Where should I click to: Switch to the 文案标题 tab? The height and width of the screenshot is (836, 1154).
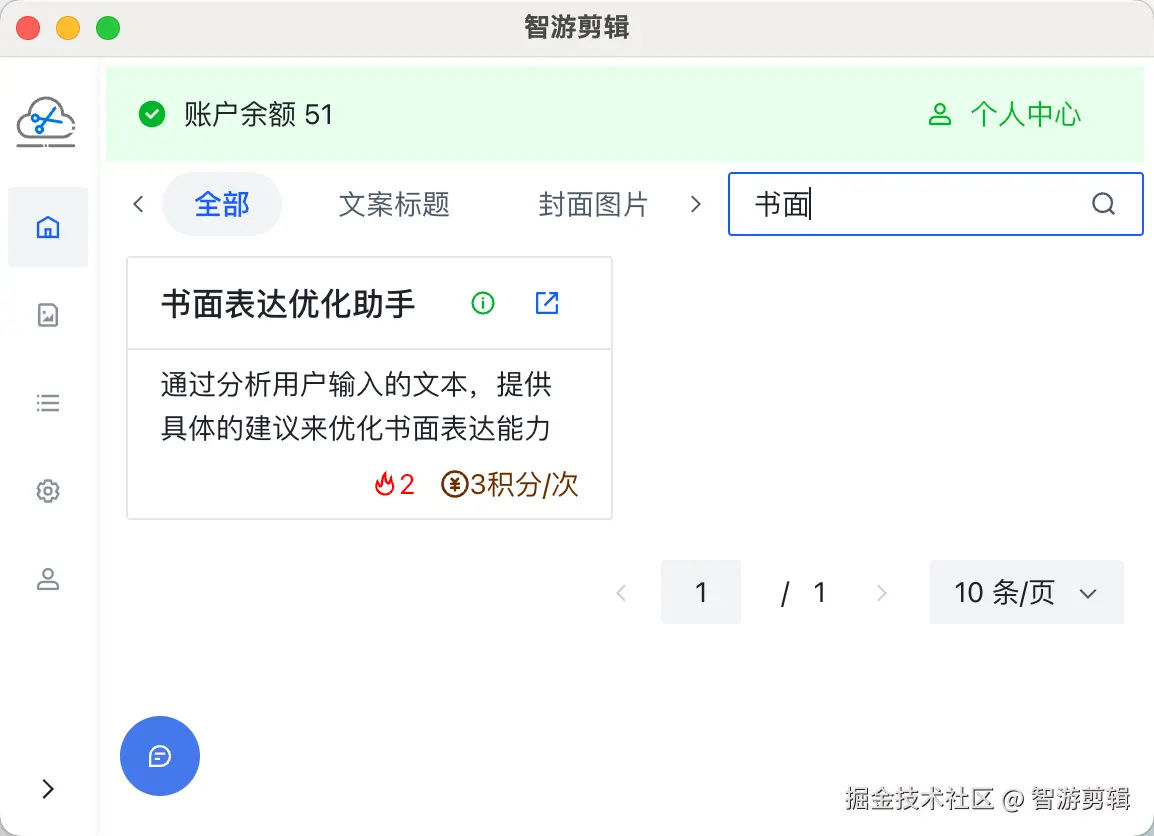click(394, 205)
